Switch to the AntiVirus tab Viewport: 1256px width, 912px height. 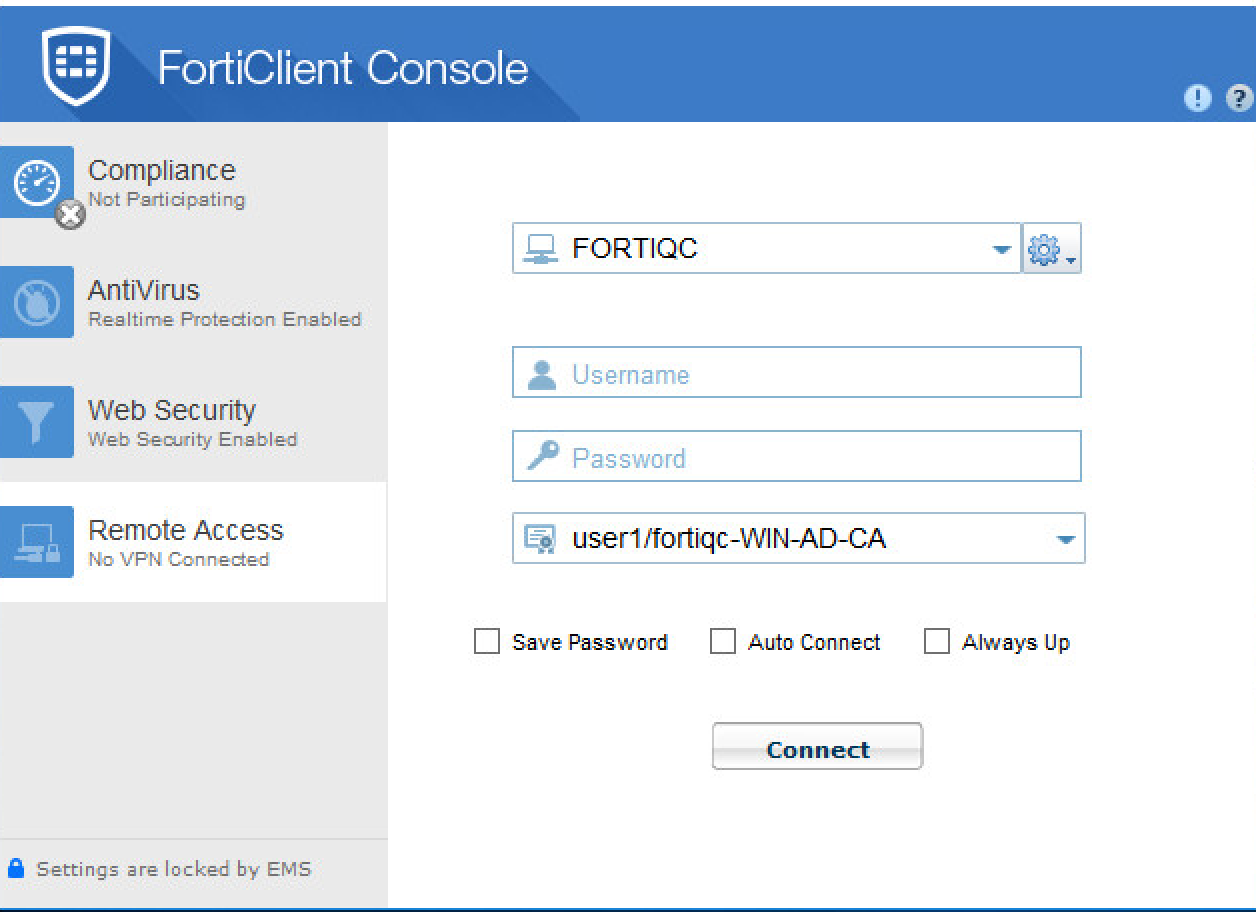(224, 302)
